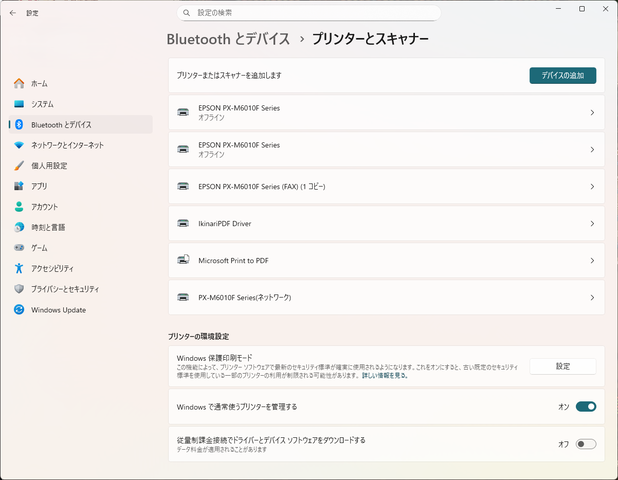This screenshot has width=618, height=480.
Task: Click the search magnifier icon
Action: (x=186, y=13)
